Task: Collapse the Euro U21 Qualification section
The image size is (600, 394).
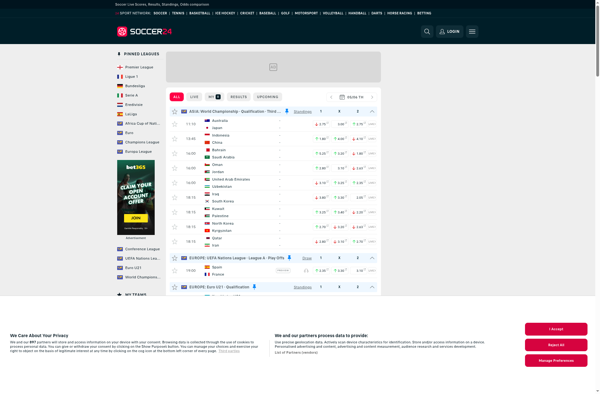Action: point(372,287)
